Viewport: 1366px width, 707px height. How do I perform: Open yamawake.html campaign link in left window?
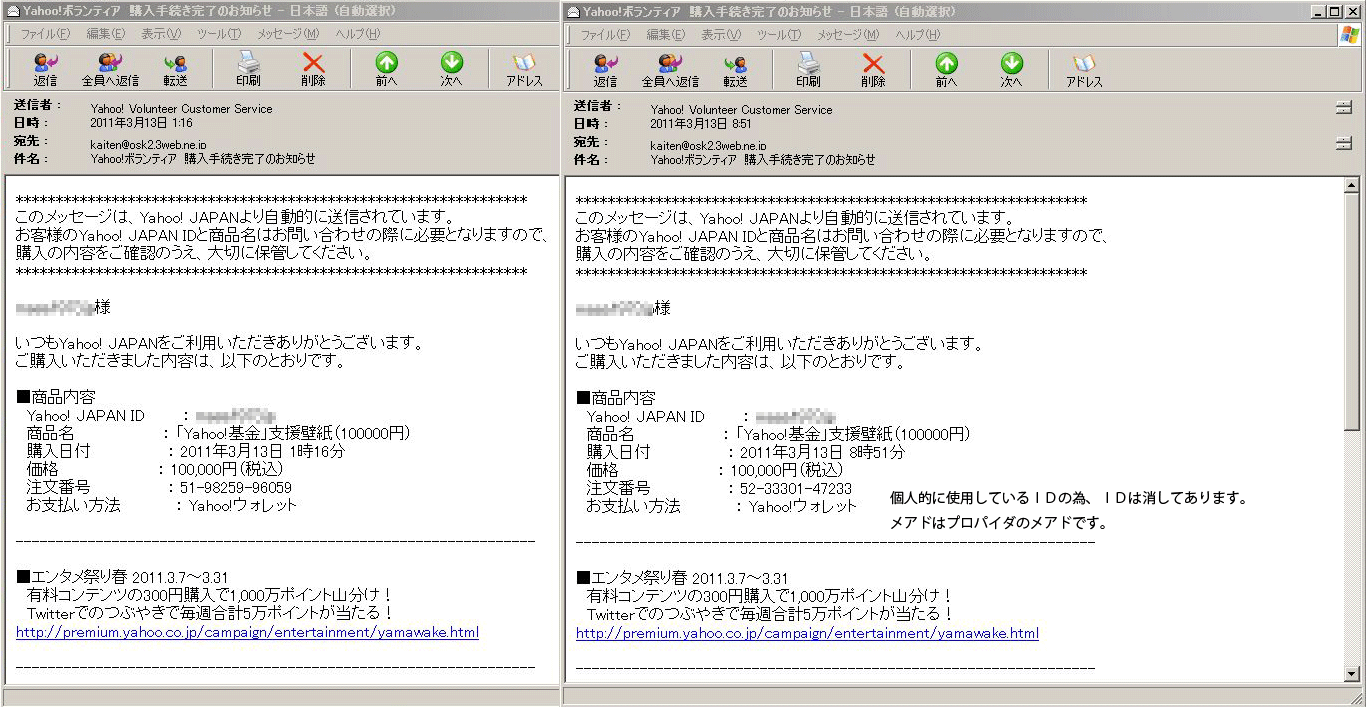coord(247,632)
